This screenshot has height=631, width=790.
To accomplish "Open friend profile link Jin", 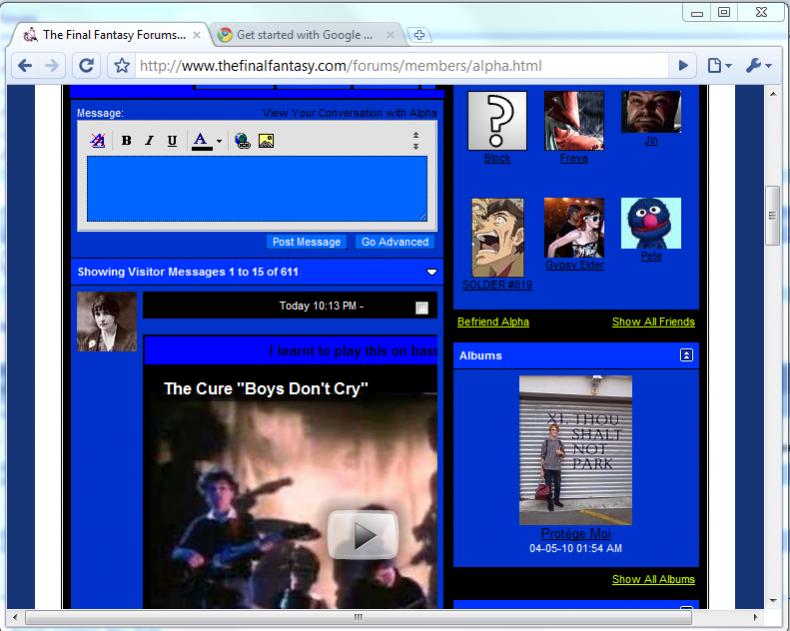I will [x=651, y=140].
